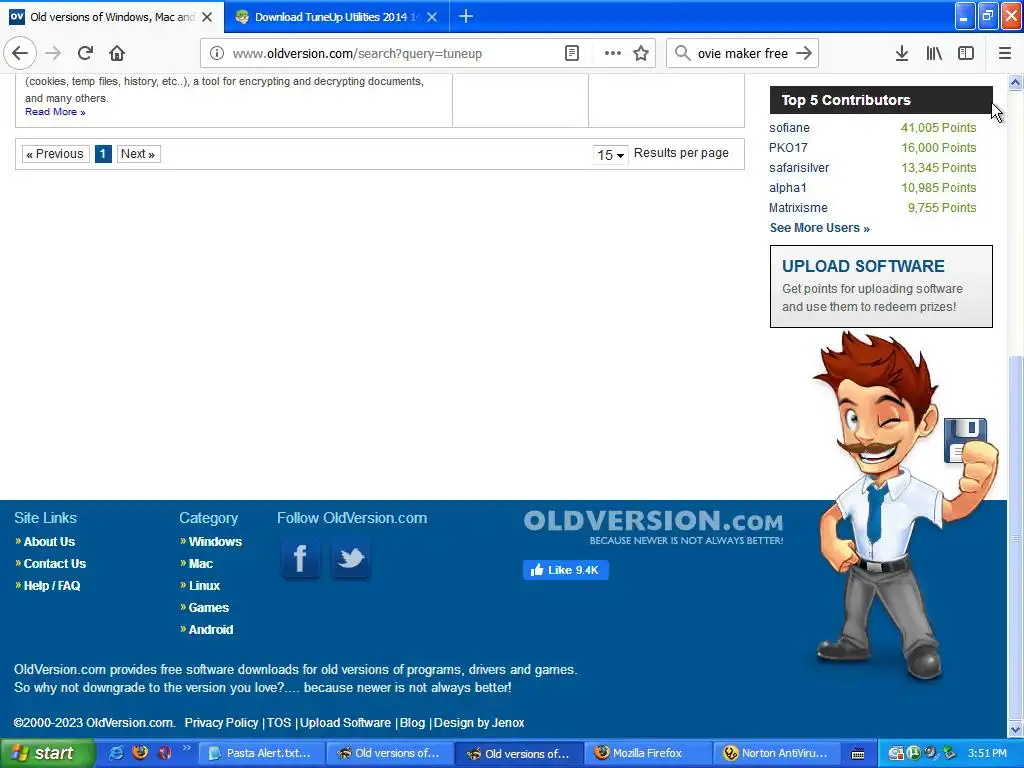Click the Facebook icon in footer

(x=300, y=558)
